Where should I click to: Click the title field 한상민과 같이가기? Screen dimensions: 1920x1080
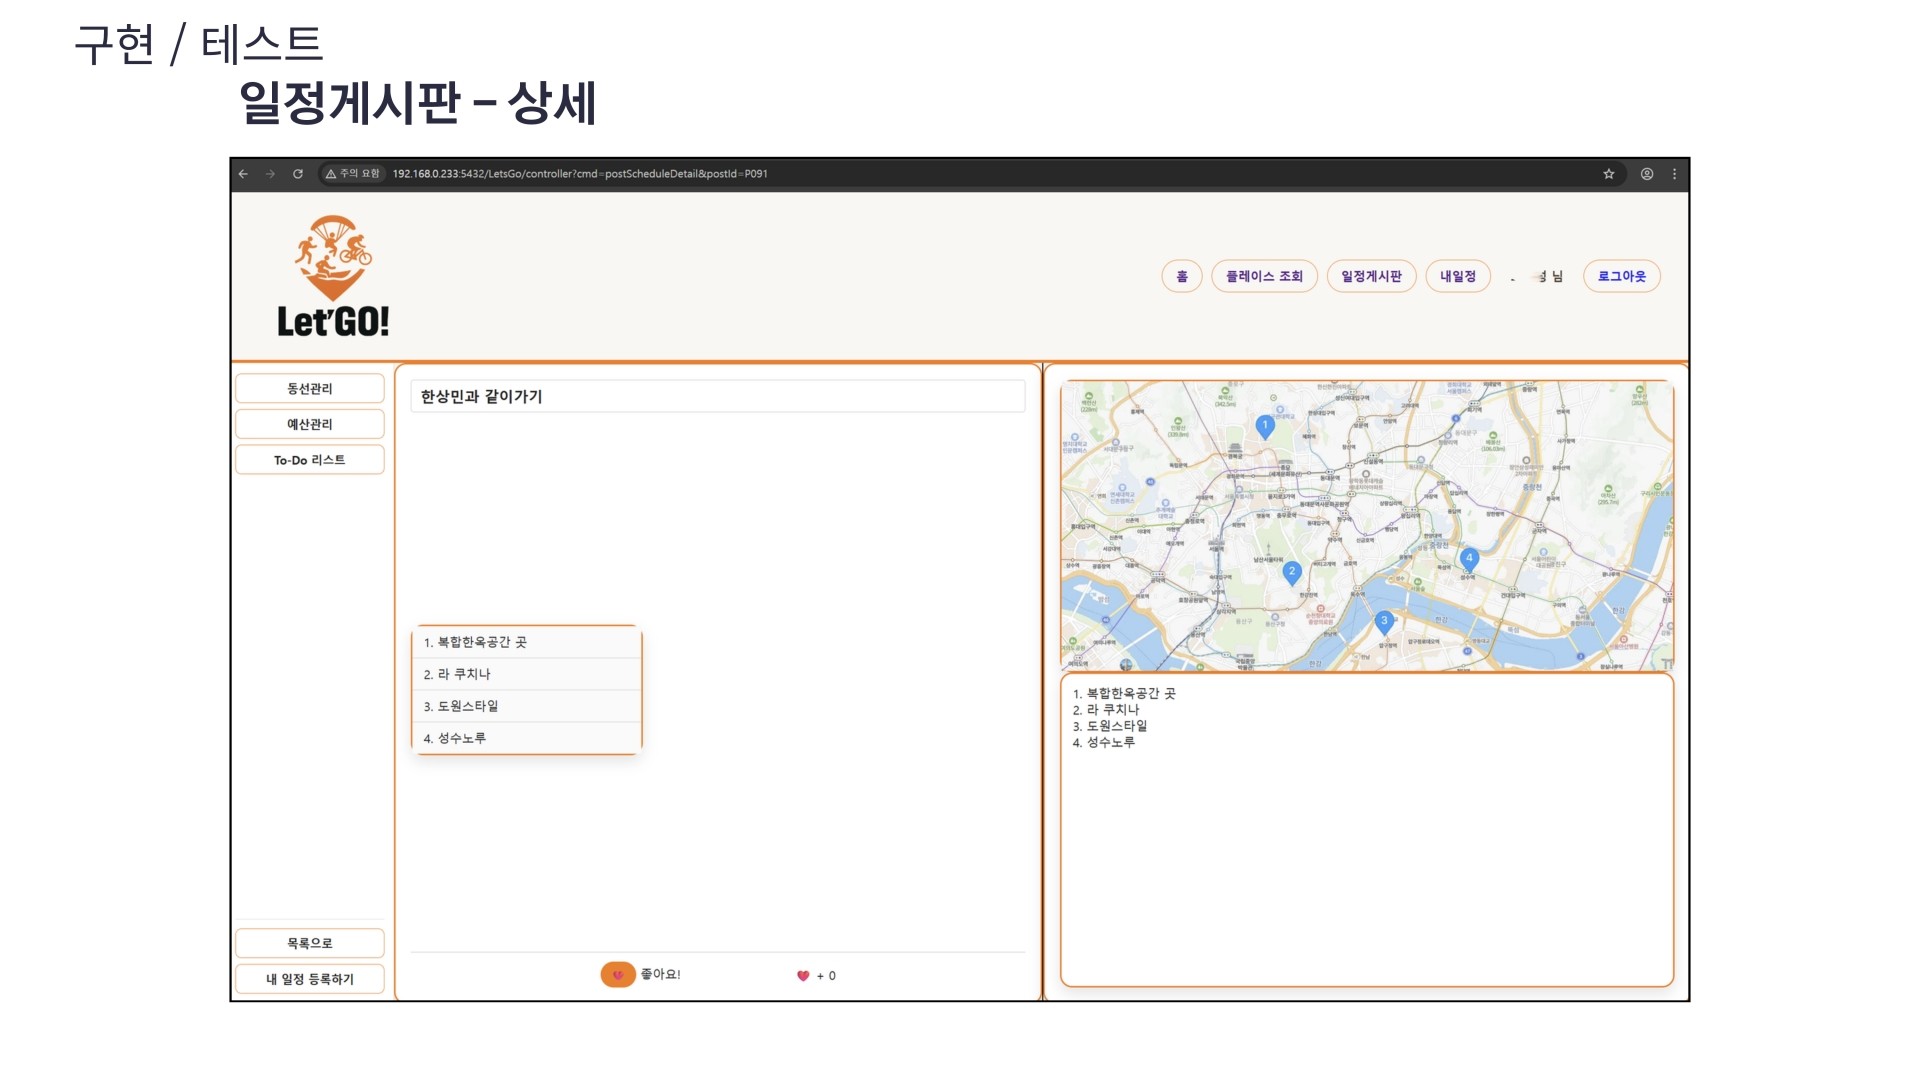pos(718,397)
